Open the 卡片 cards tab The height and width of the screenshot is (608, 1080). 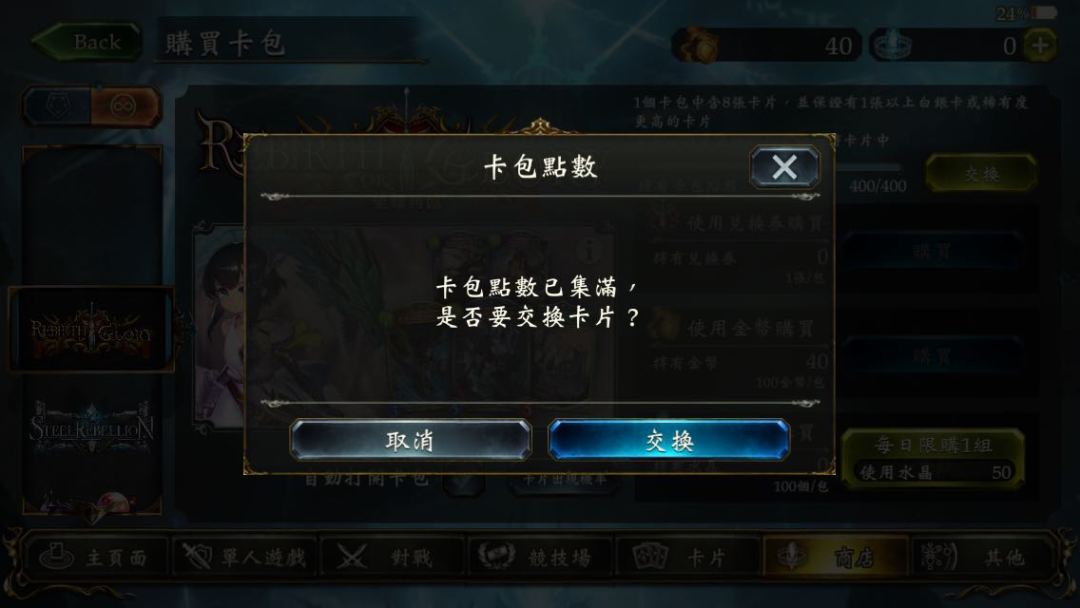[687, 556]
